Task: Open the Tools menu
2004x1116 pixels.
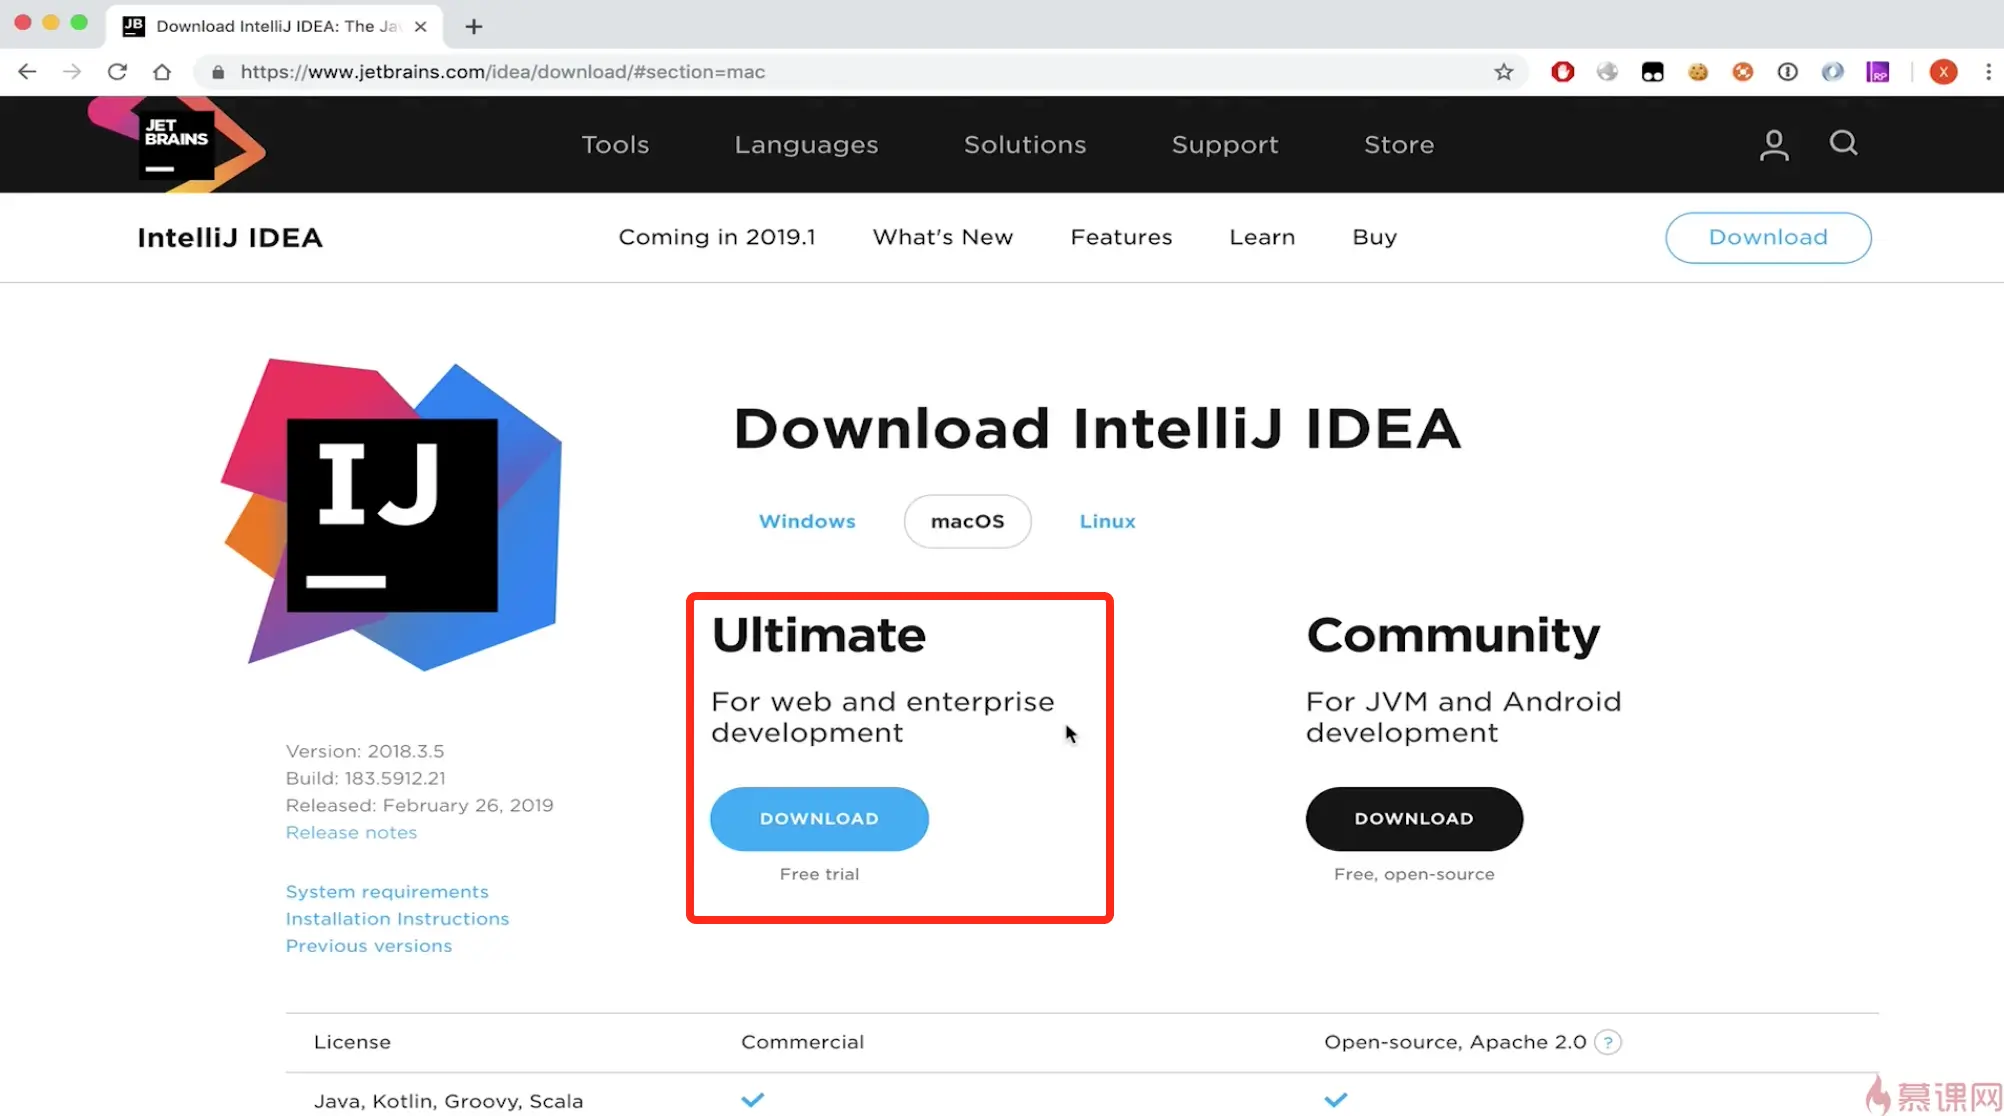Action: pos(615,144)
